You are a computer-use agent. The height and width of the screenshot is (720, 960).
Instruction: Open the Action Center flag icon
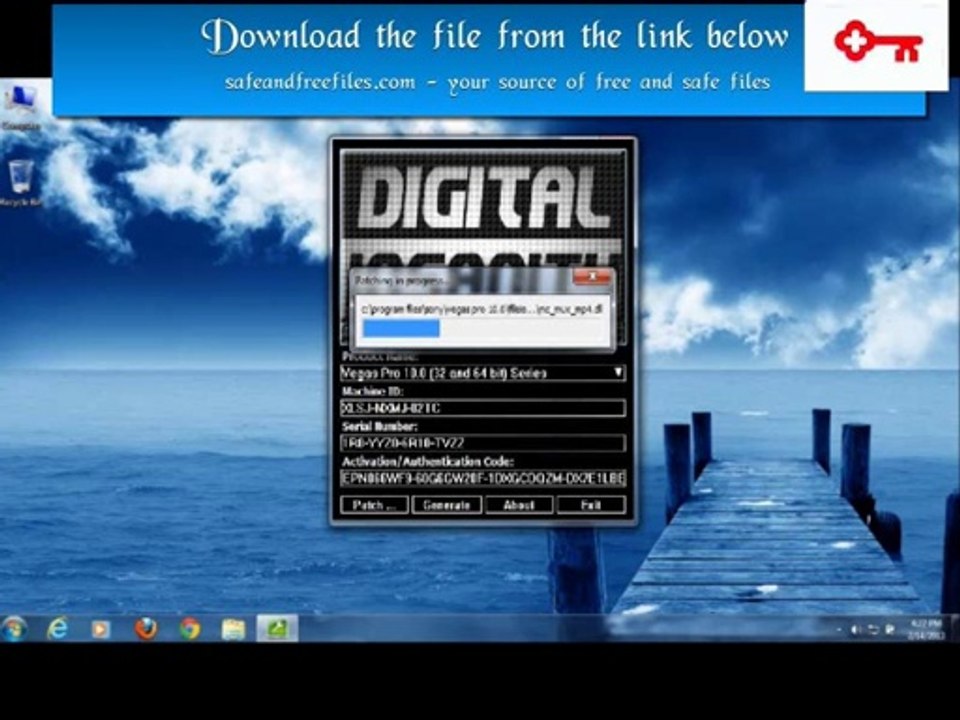point(890,629)
